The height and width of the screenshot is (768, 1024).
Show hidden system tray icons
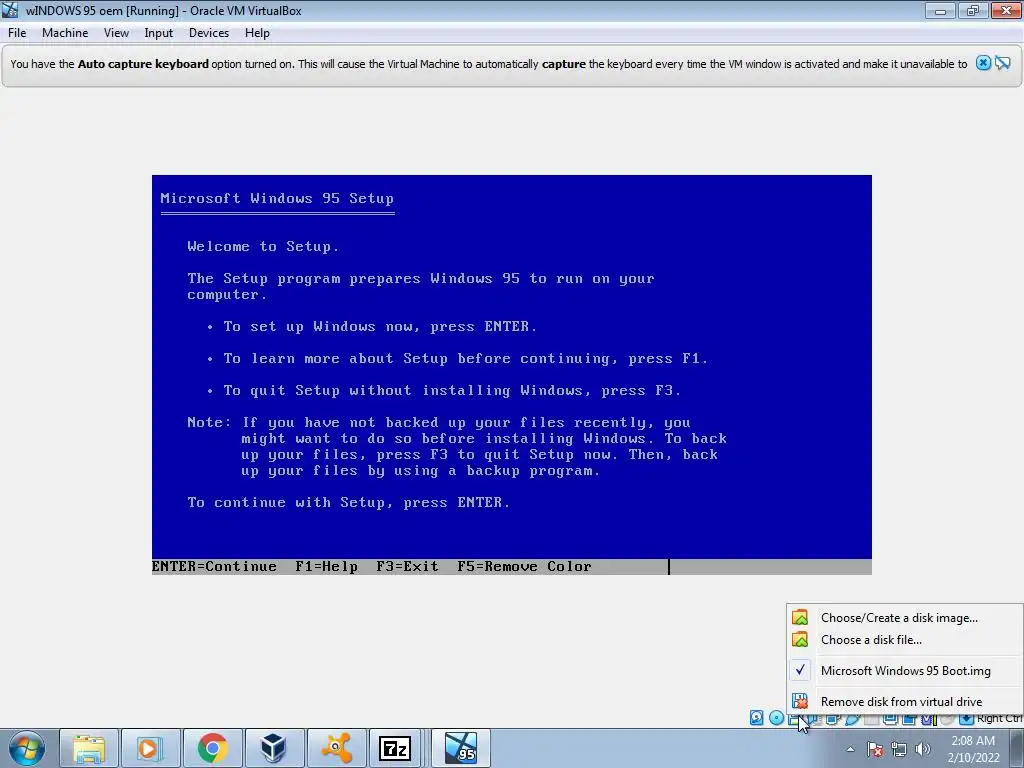point(850,749)
